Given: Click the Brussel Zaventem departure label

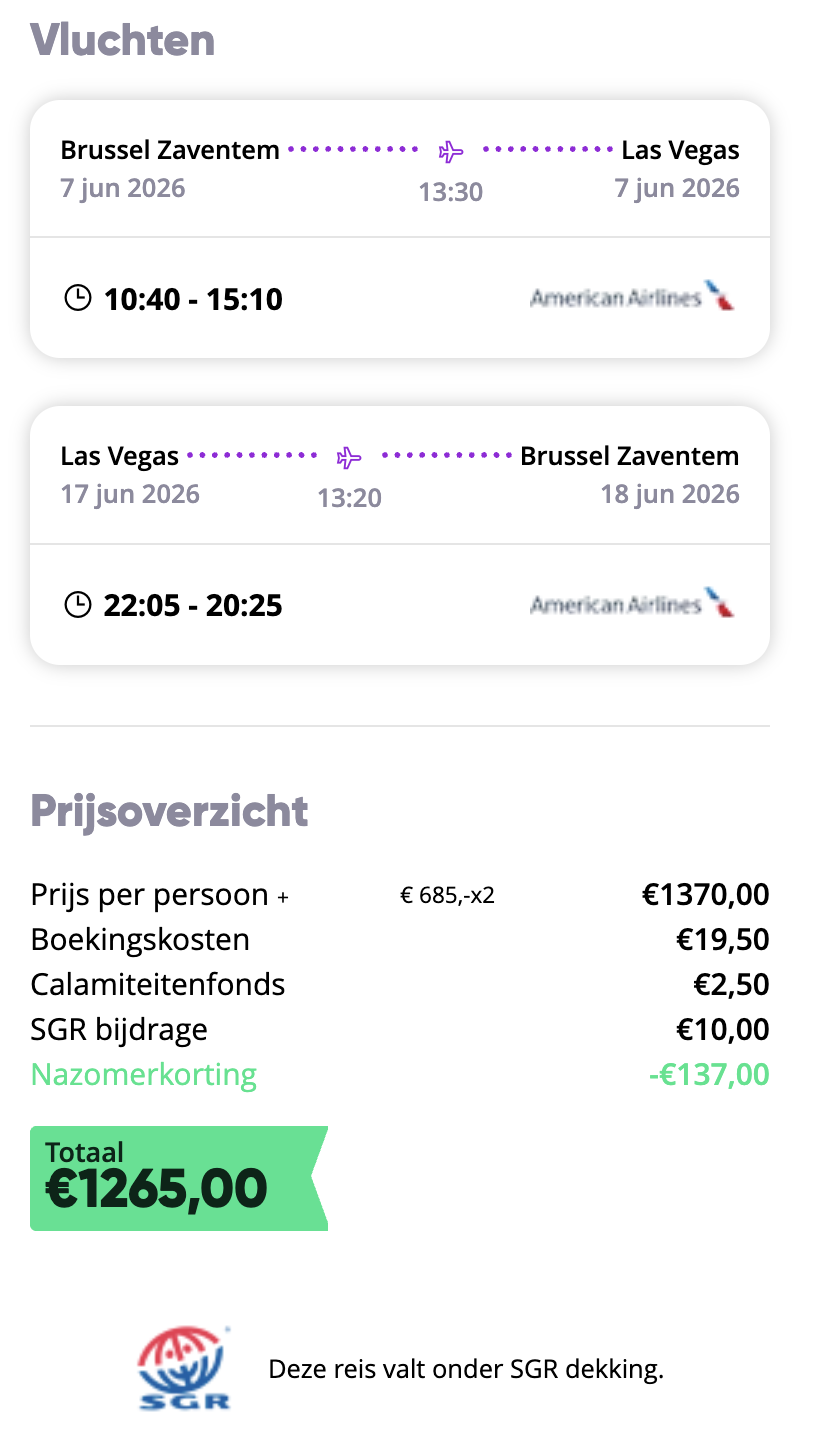Looking at the screenshot, I should coord(170,151).
